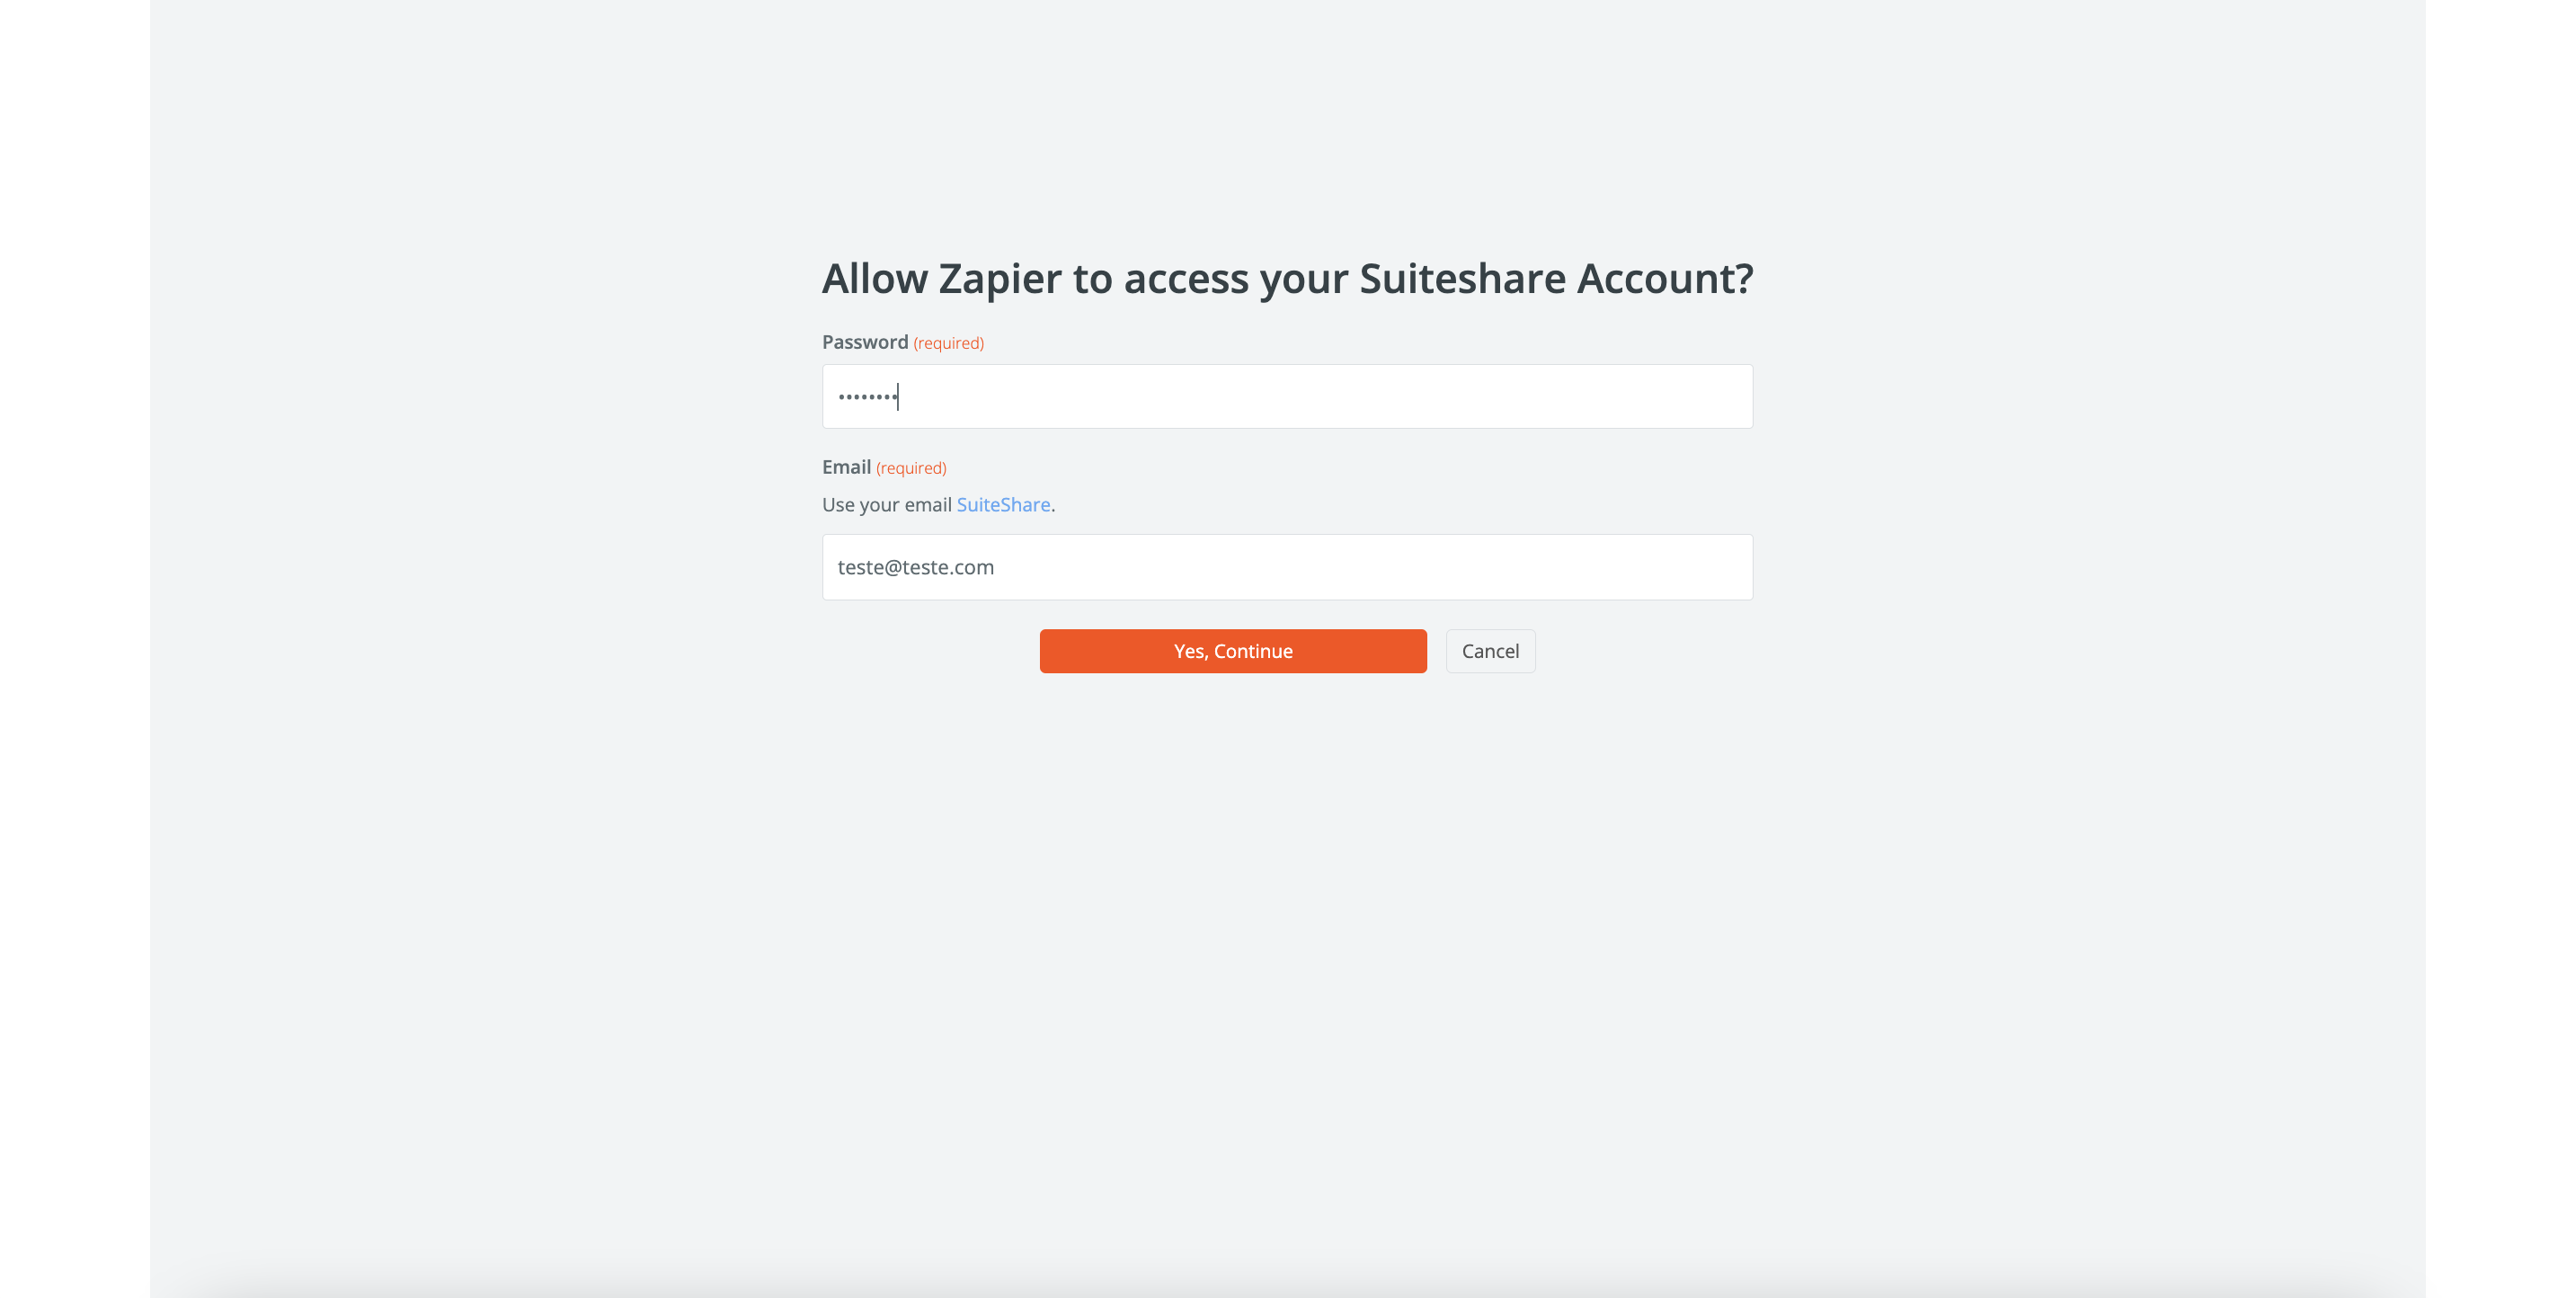Click the Password input field

pyautogui.click(x=1286, y=396)
